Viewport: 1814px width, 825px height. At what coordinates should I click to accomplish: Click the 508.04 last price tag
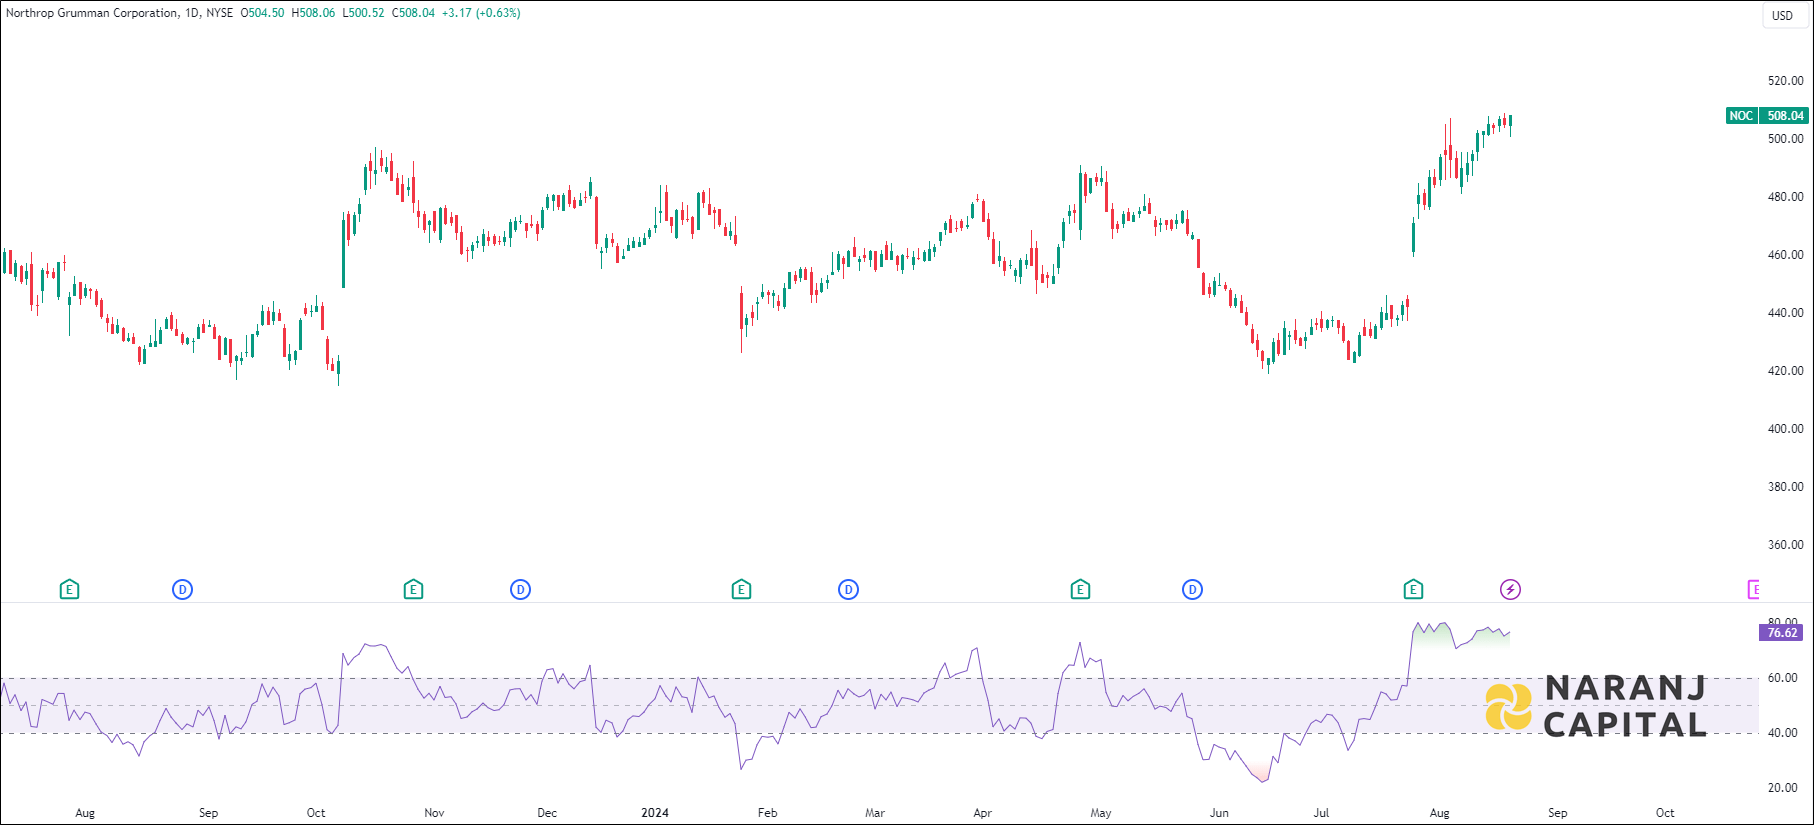(x=1785, y=116)
